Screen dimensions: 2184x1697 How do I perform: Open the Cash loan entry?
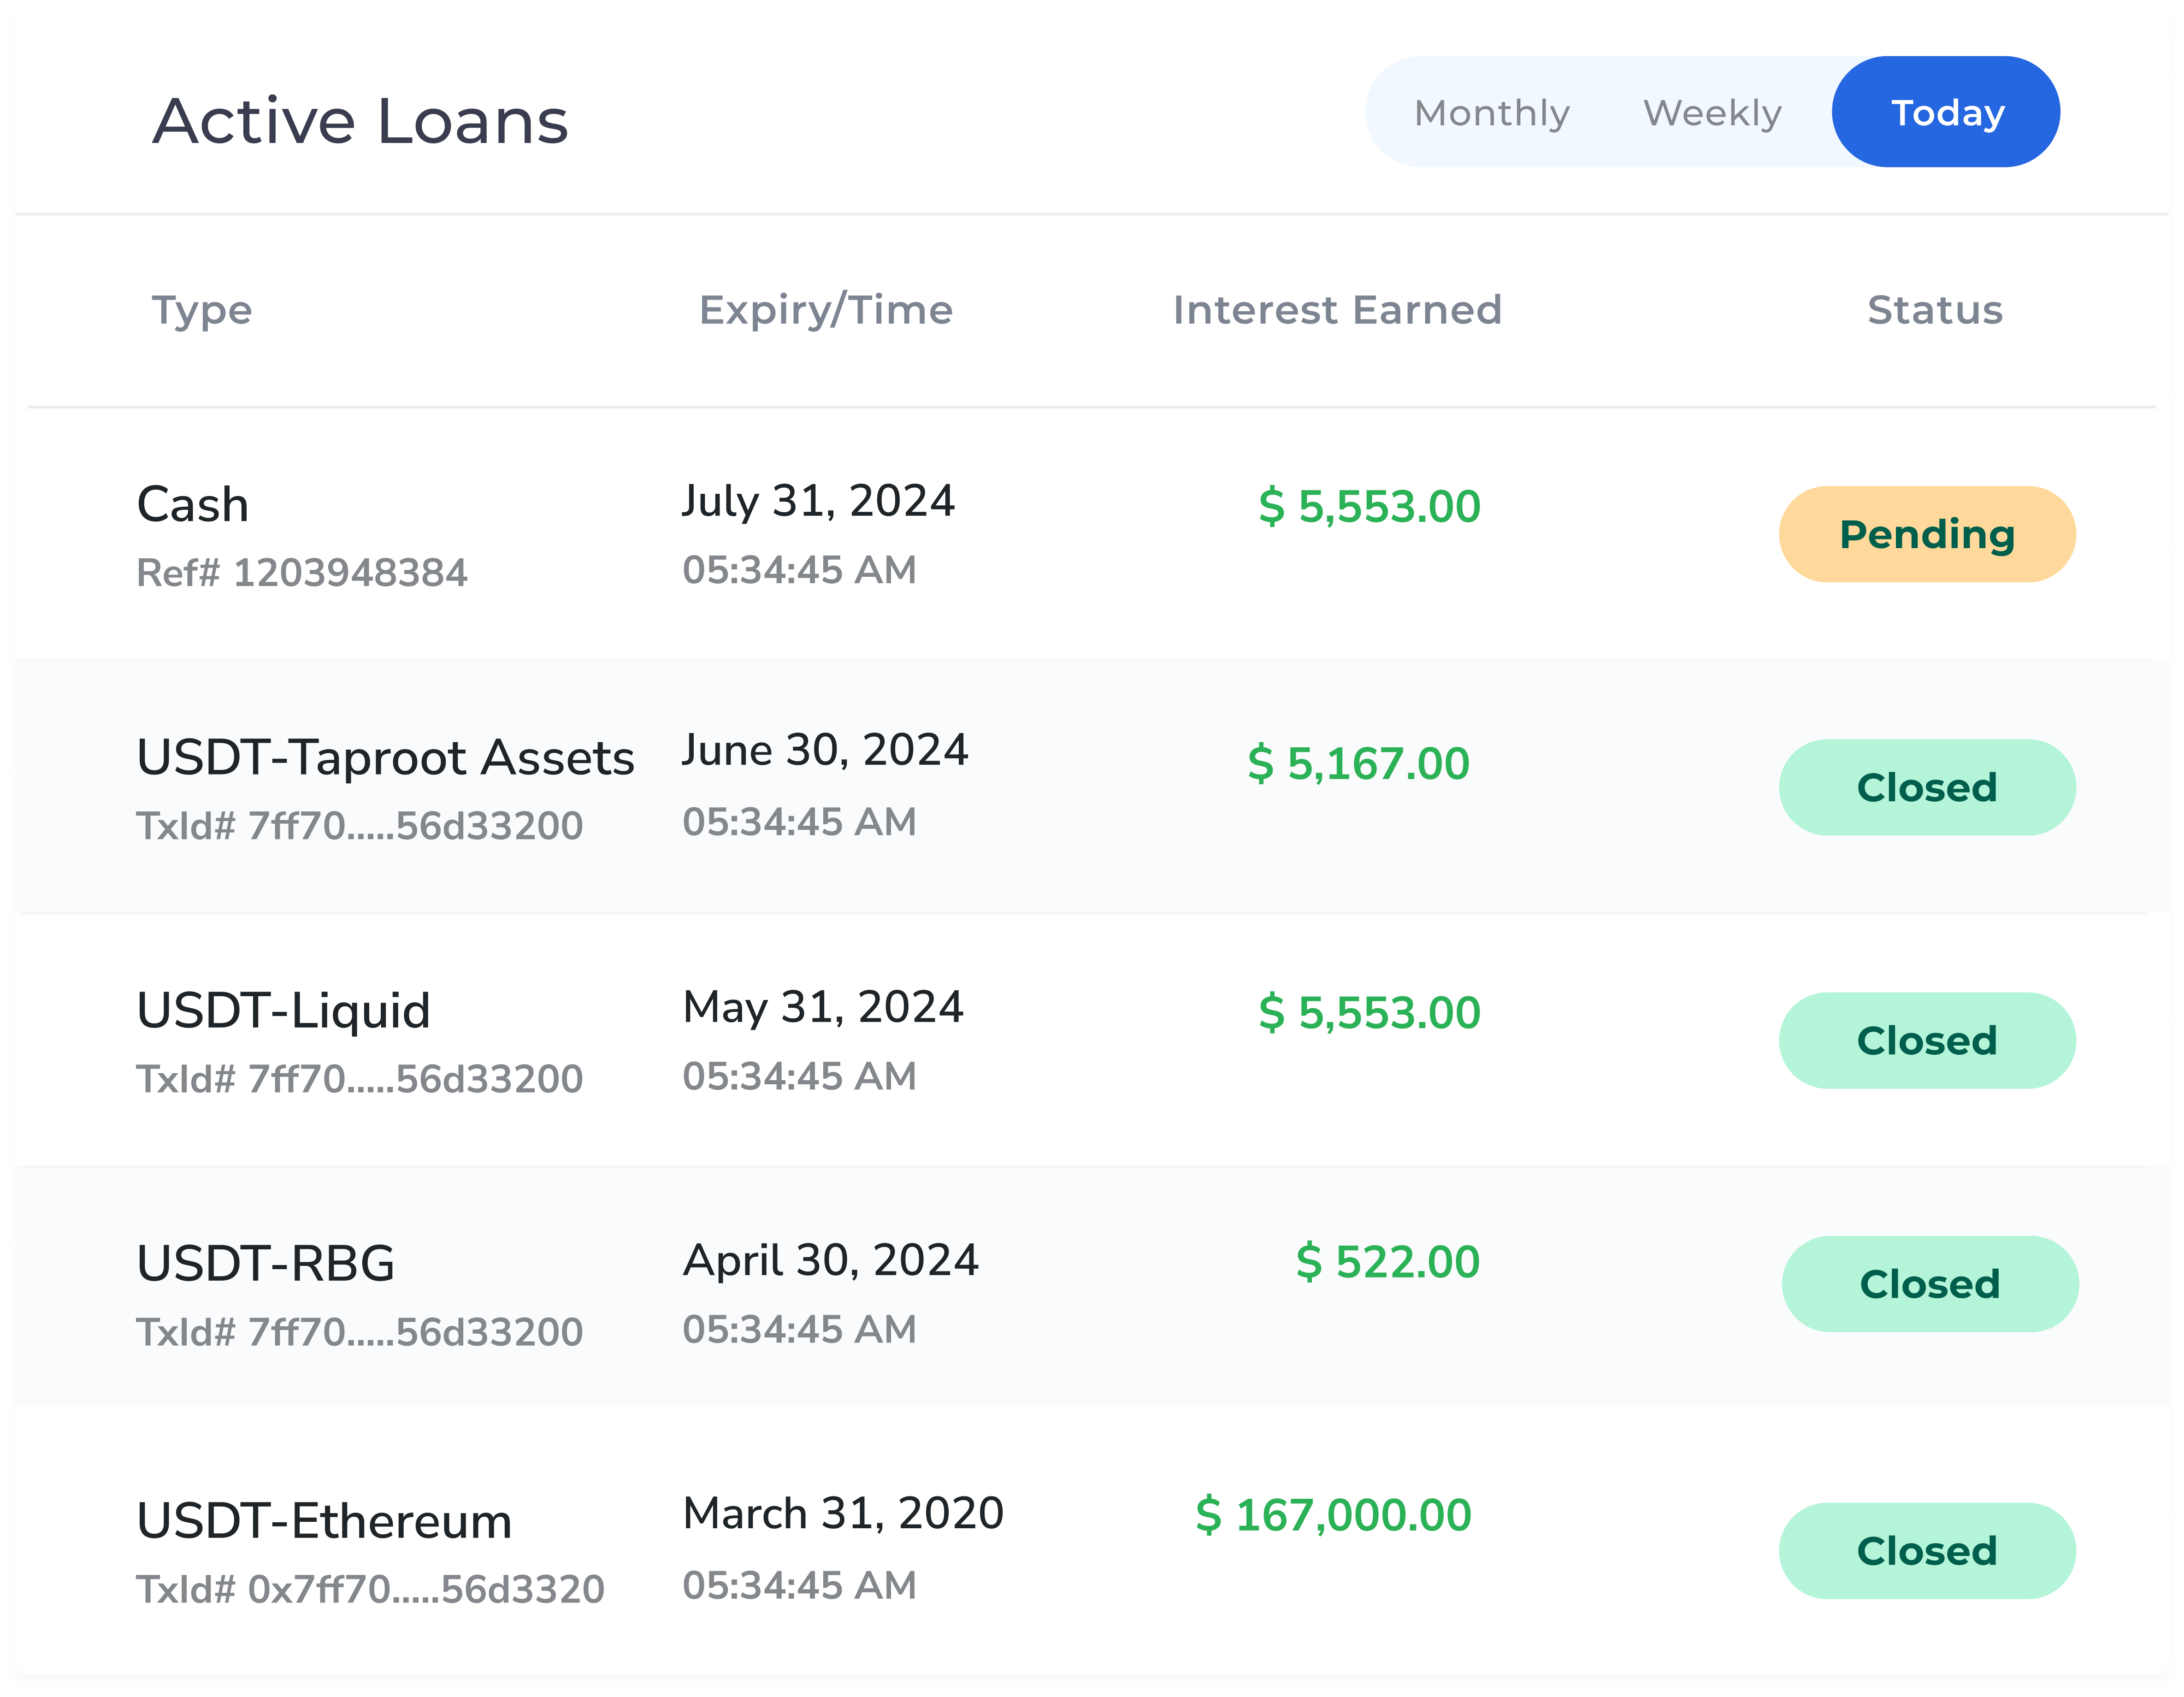click(x=193, y=504)
